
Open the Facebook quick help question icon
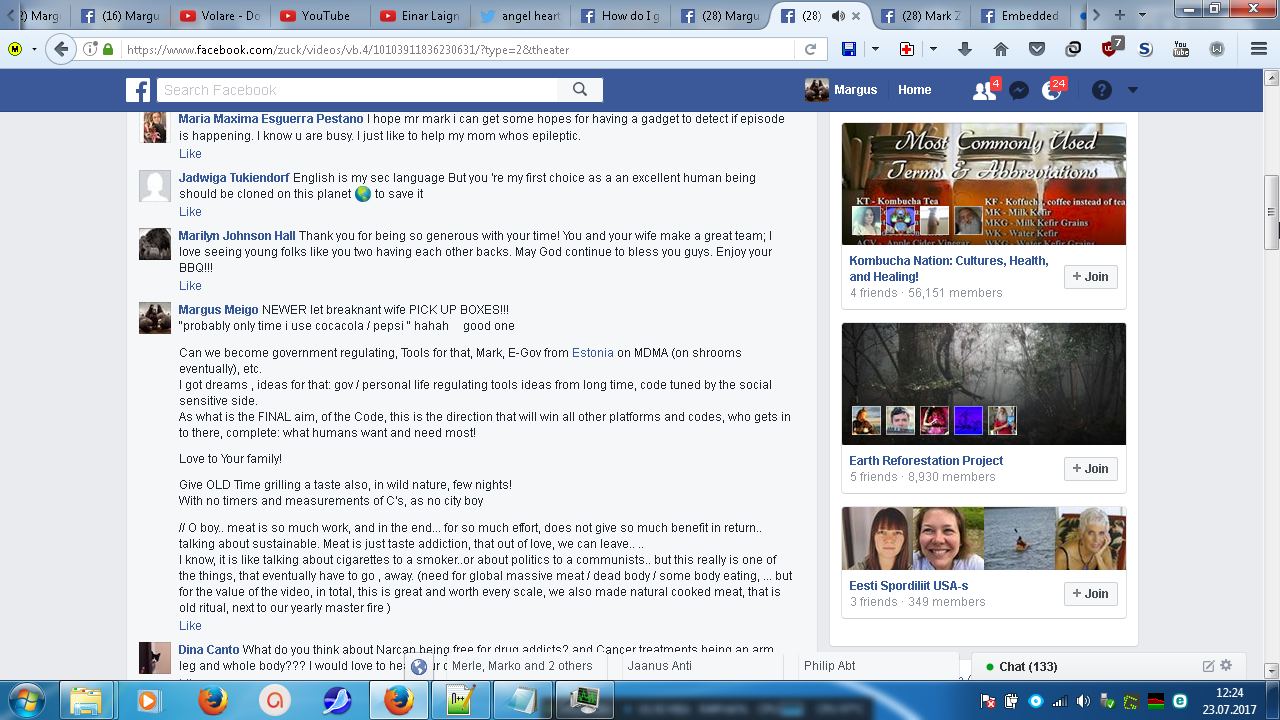[1102, 90]
